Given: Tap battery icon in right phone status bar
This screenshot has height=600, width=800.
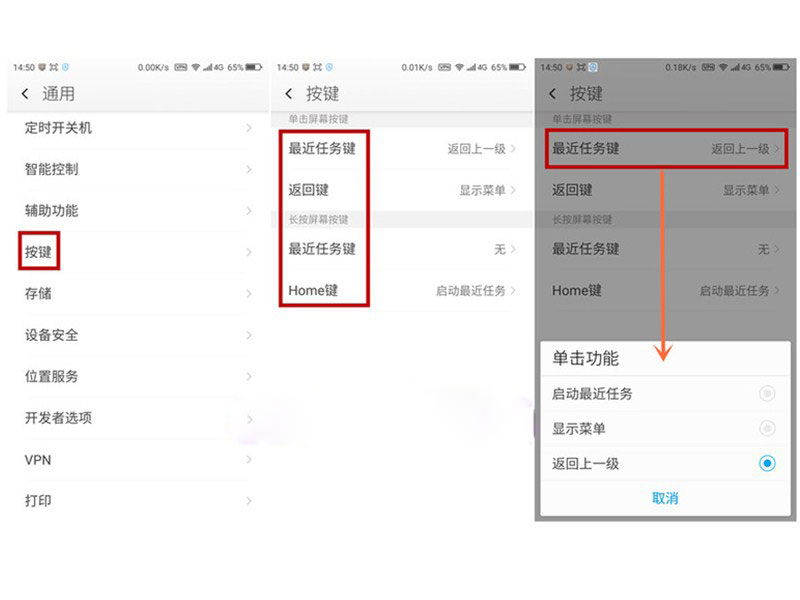Looking at the screenshot, I should (781, 67).
